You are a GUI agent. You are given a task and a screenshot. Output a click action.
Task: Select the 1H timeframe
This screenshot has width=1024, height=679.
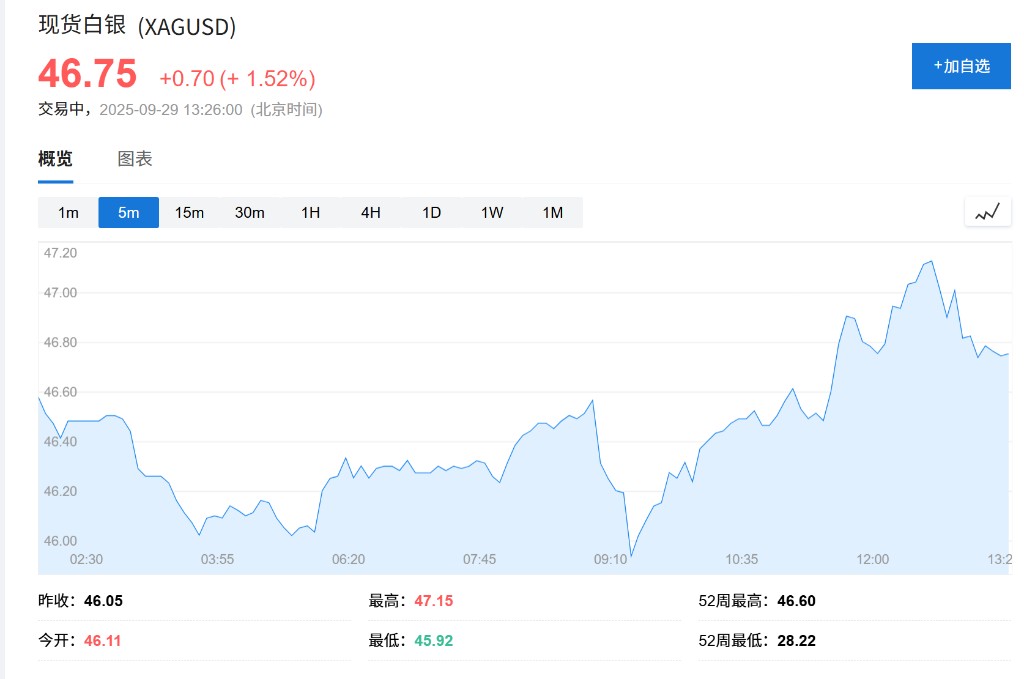tap(310, 213)
